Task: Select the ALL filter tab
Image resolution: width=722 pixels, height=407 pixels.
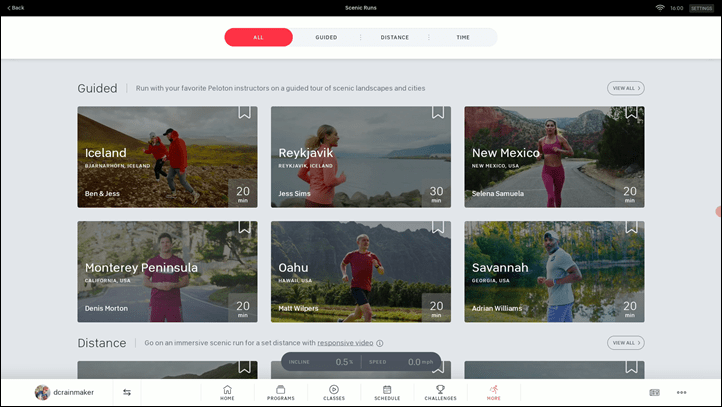Action: tap(258, 37)
